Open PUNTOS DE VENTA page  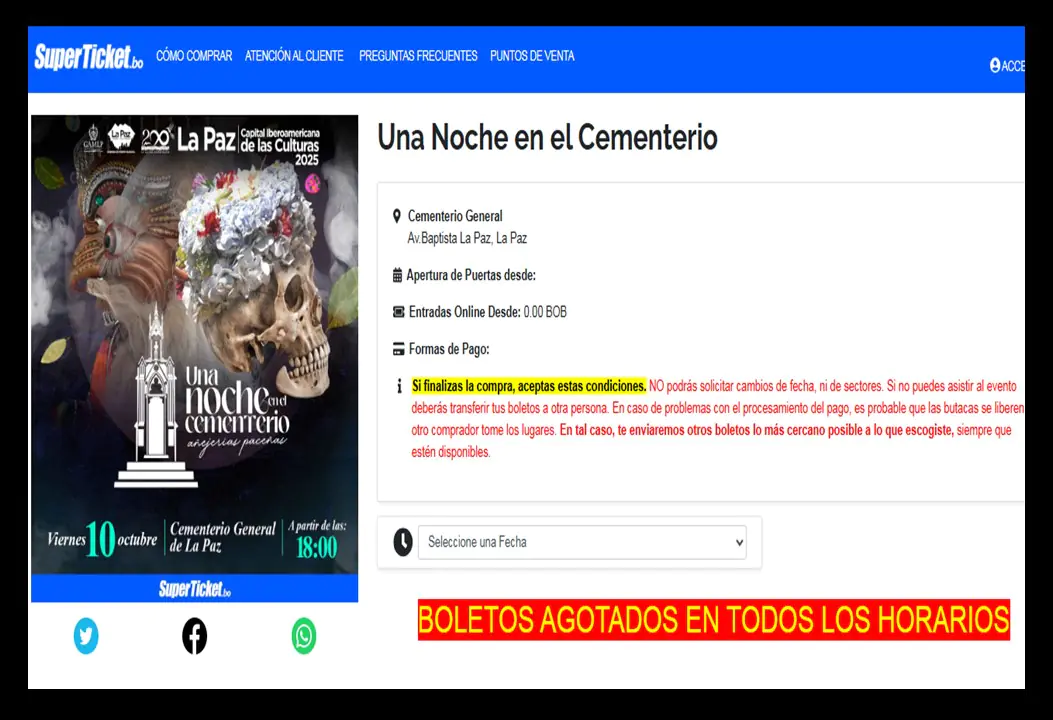coord(532,56)
